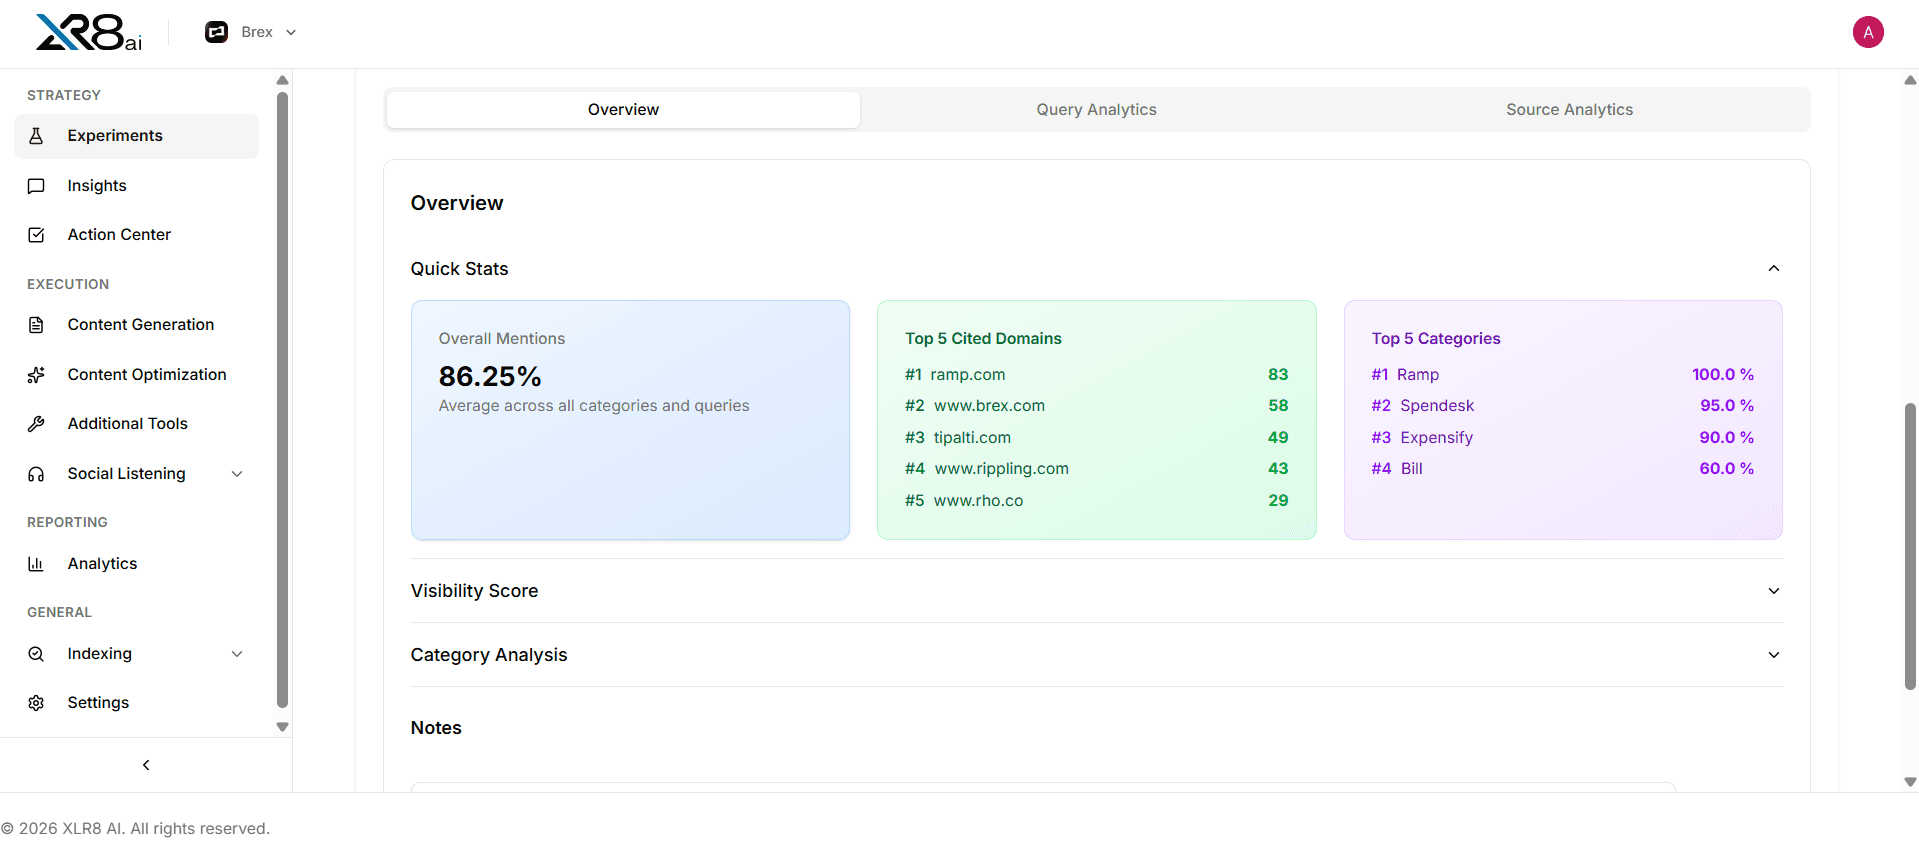This screenshot has width=1919, height=861.
Task: Expand the Social Listening chevron
Action: (237, 474)
